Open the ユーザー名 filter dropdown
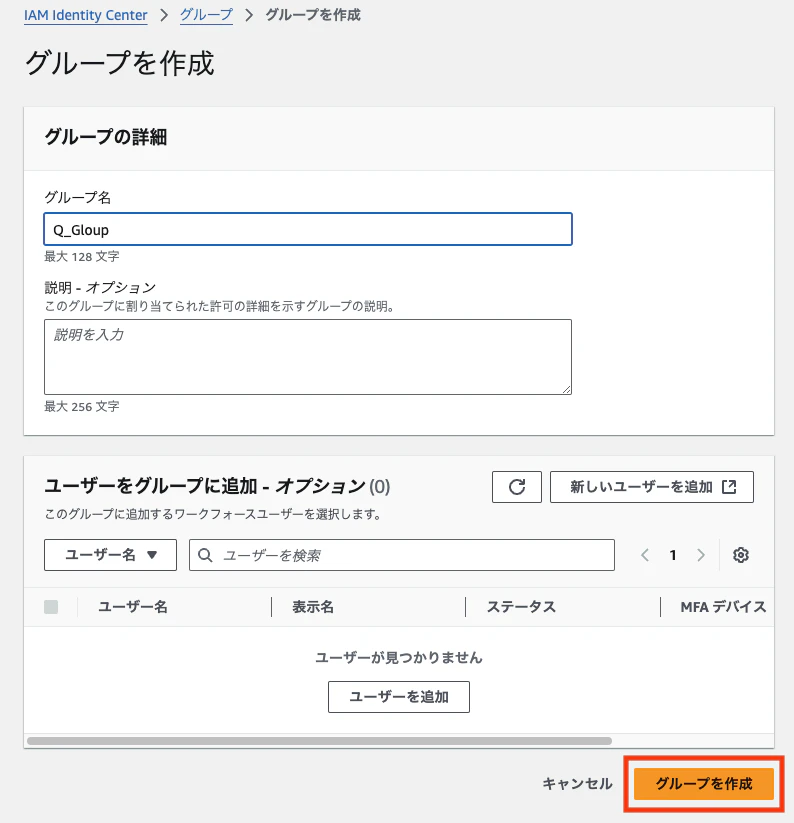Viewport: 794px width, 823px height. (x=110, y=555)
